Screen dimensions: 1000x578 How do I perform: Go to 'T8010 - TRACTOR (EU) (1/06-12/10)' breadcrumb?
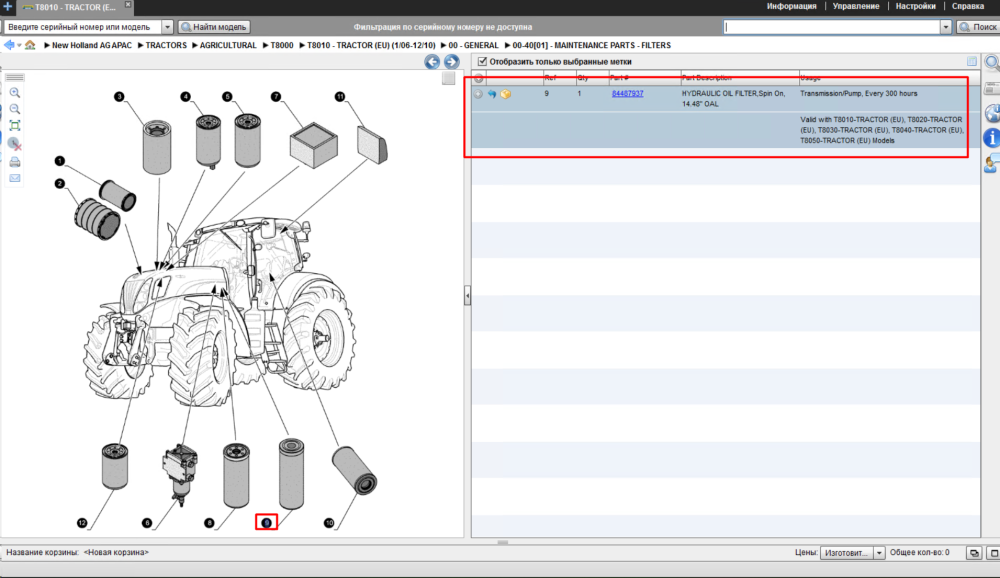point(371,45)
